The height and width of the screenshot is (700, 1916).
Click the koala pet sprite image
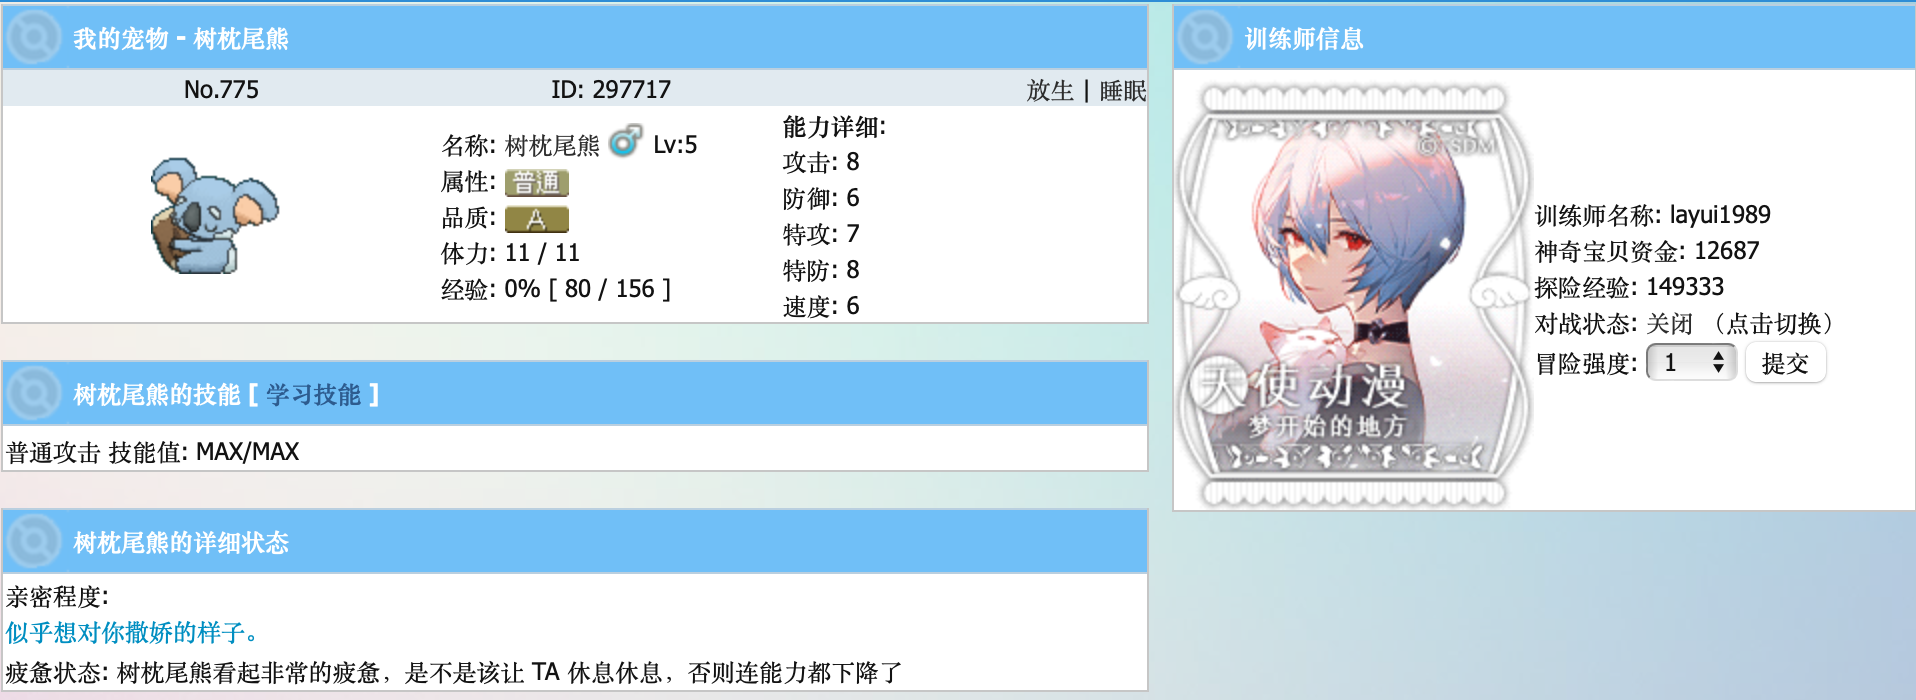pos(213,215)
